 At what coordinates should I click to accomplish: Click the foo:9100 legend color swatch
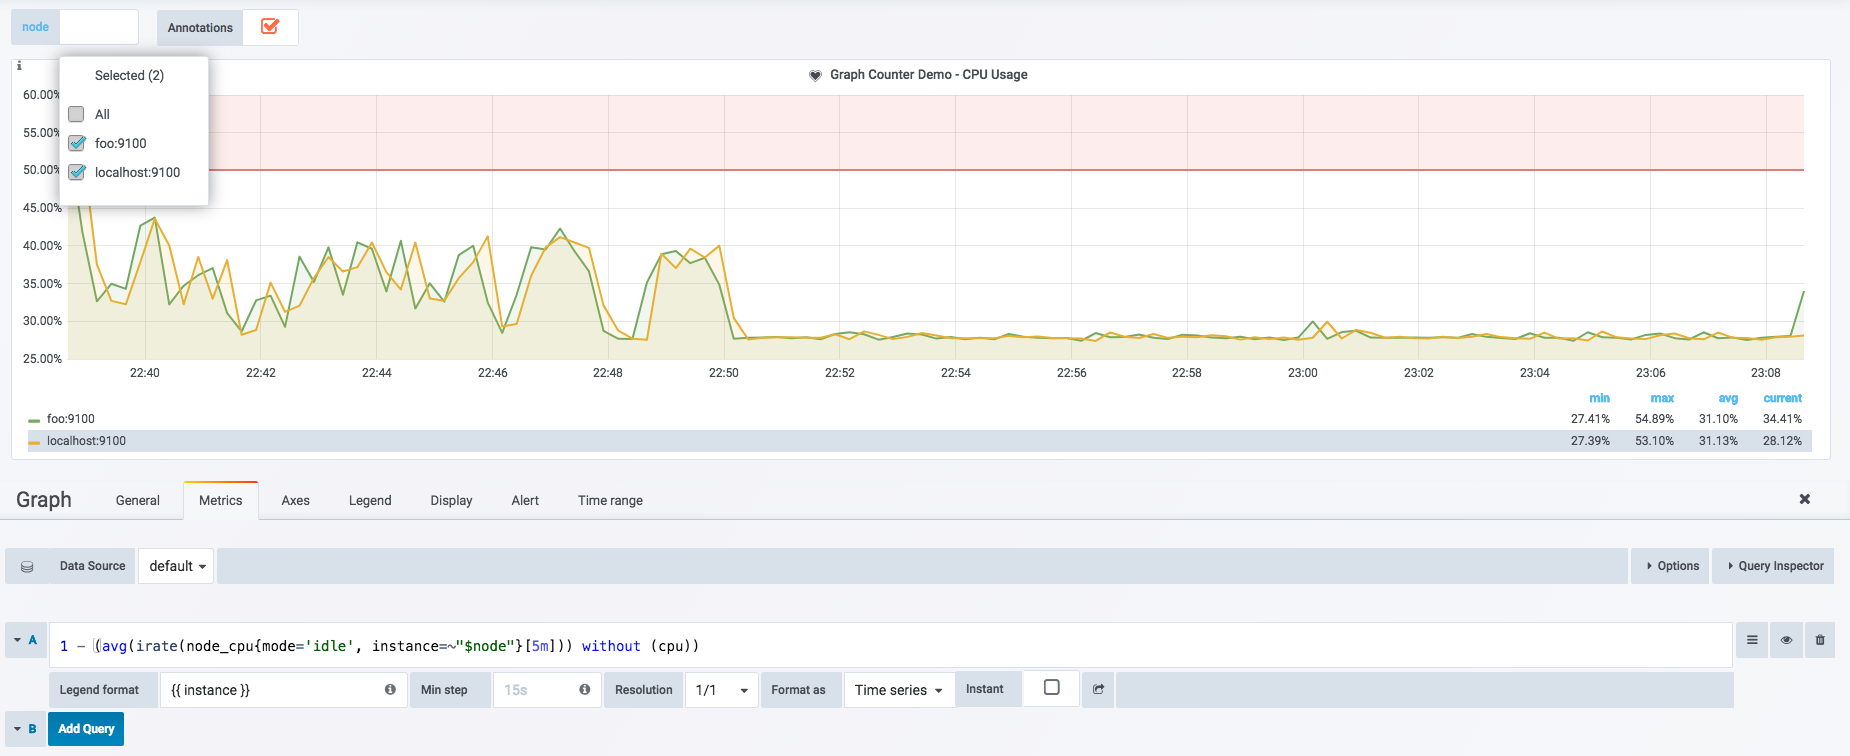(34, 420)
